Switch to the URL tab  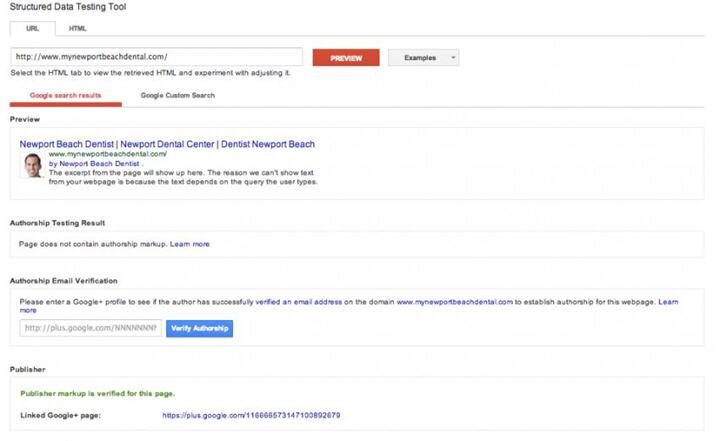(x=33, y=28)
